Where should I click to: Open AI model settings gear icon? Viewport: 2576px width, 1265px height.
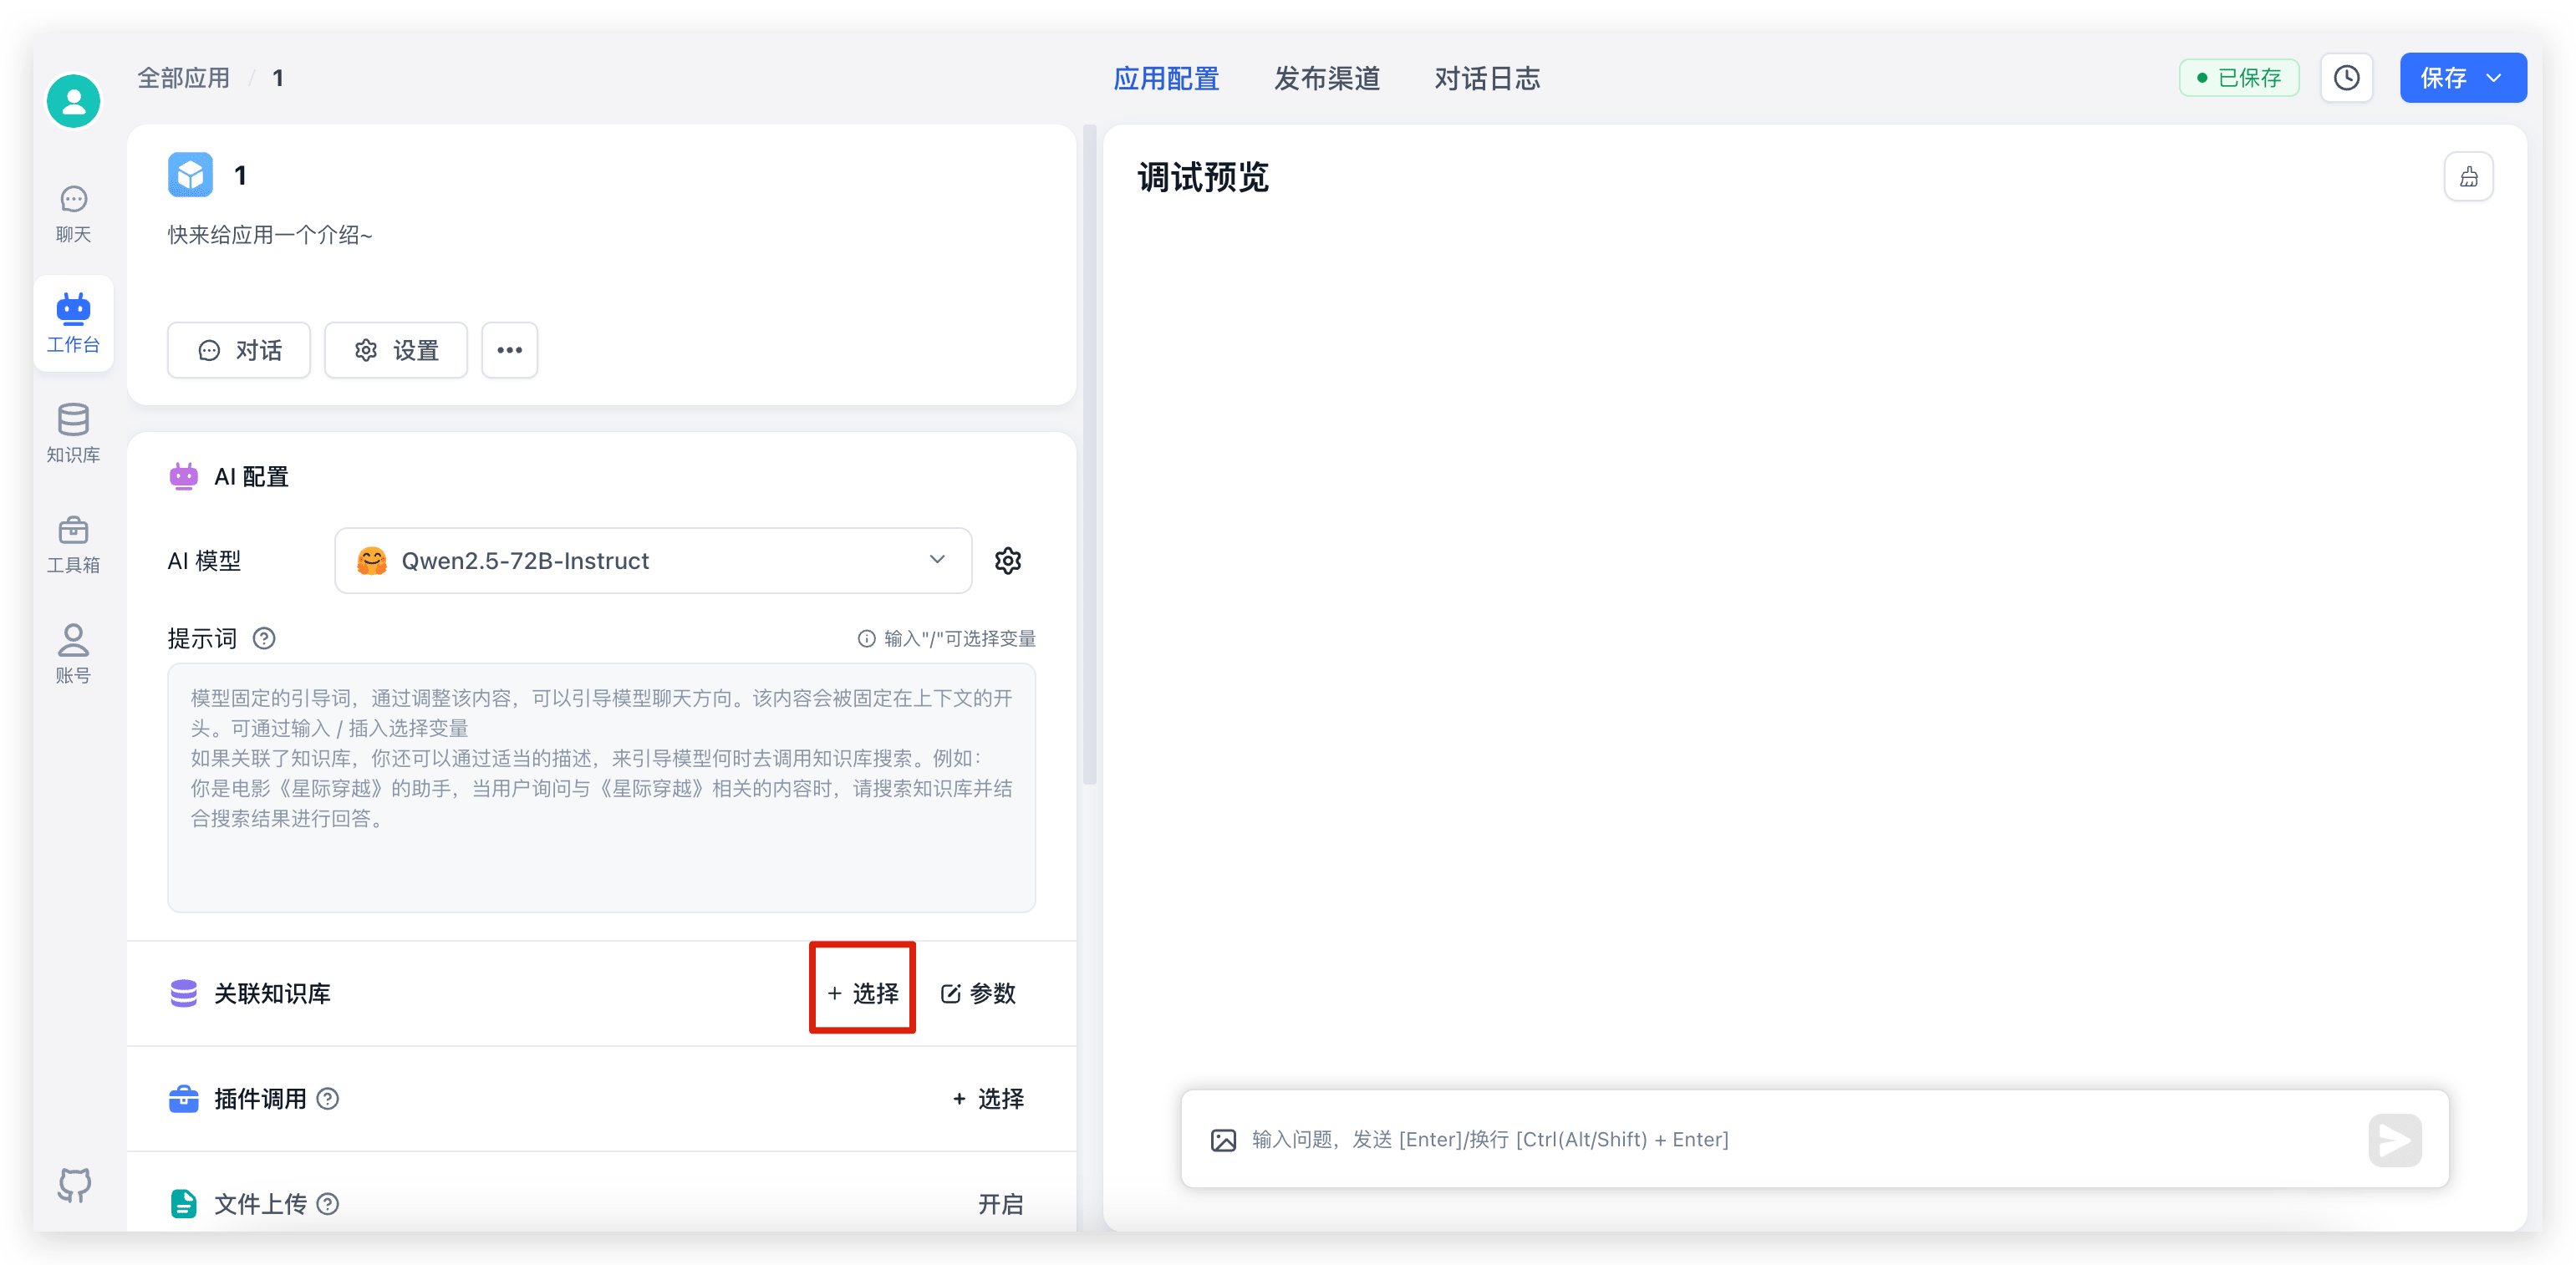(1007, 561)
